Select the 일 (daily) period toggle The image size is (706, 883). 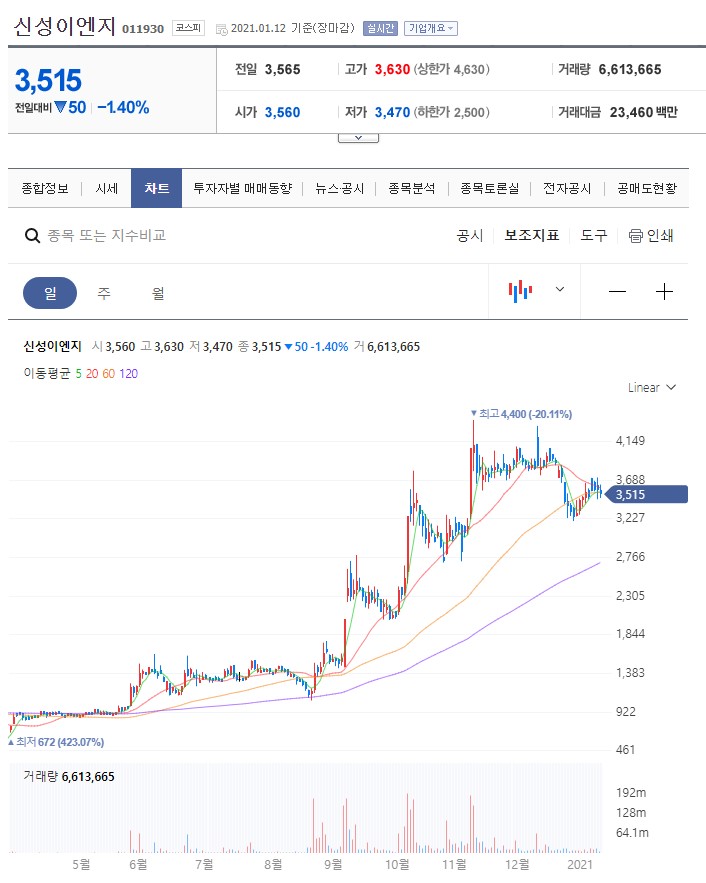point(50,293)
